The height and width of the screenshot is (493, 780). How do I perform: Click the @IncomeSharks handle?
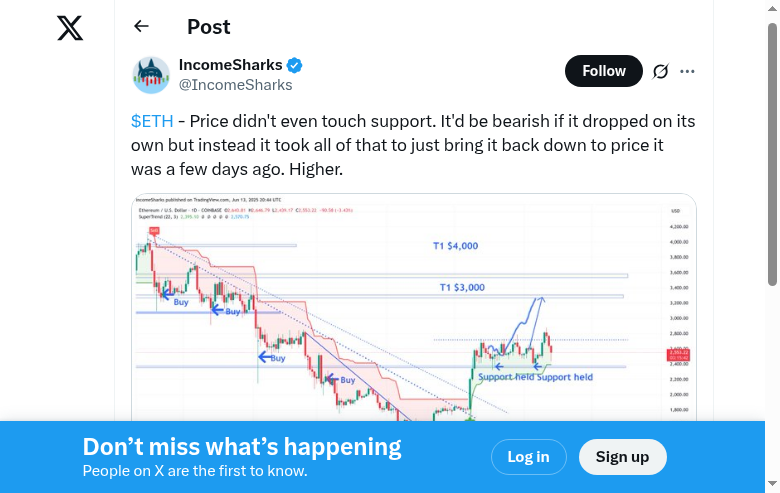pyautogui.click(x=235, y=85)
